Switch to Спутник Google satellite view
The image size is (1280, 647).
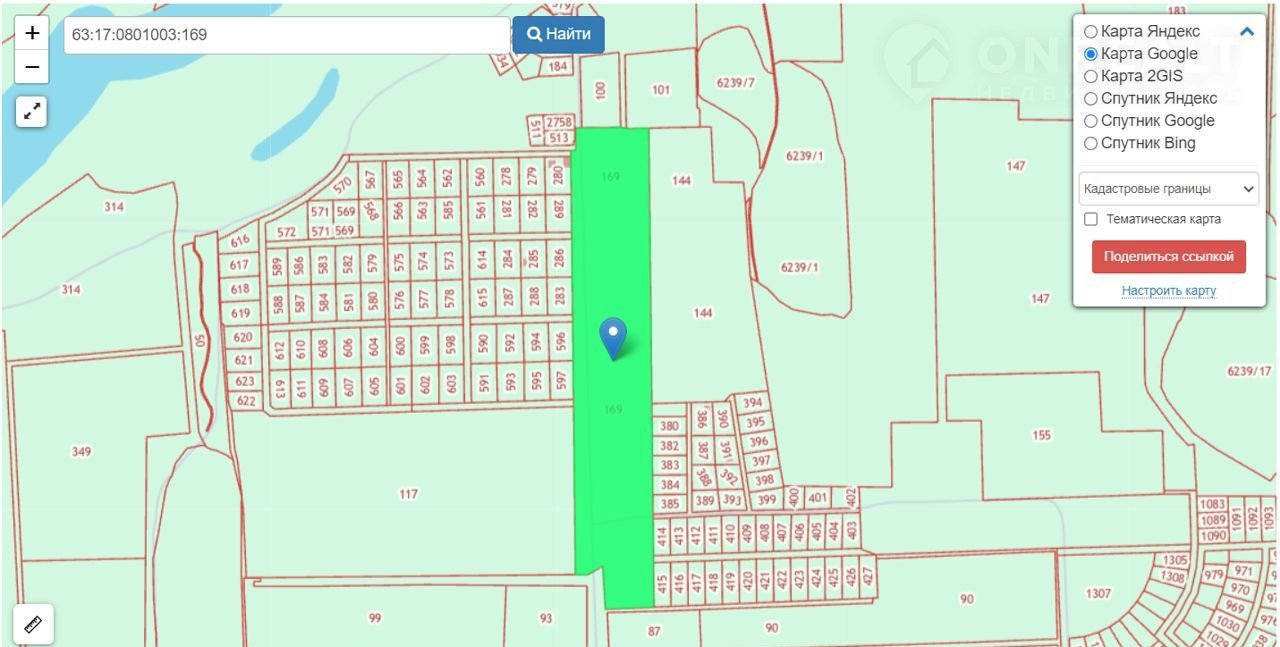coord(1091,121)
